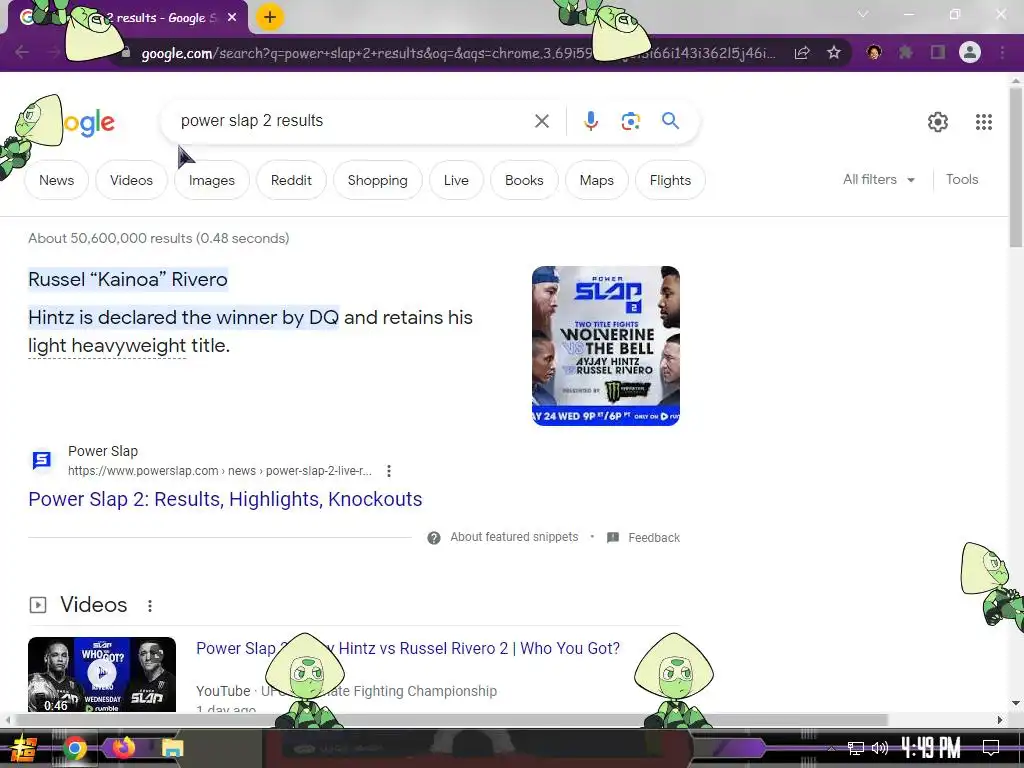Open Google Lens image search icon
Image resolution: width=1024 pixels, height=768 pixels.
[630, 121]
